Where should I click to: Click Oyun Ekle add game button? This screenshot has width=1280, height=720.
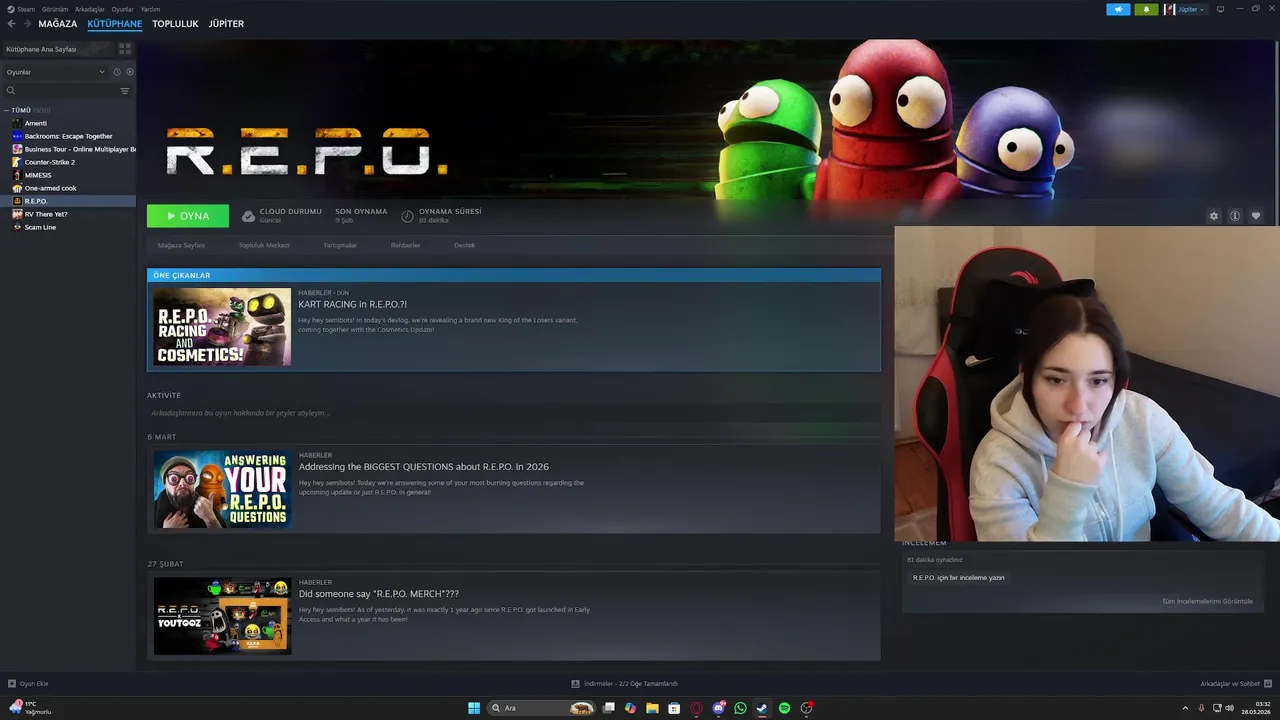[28, 684]
